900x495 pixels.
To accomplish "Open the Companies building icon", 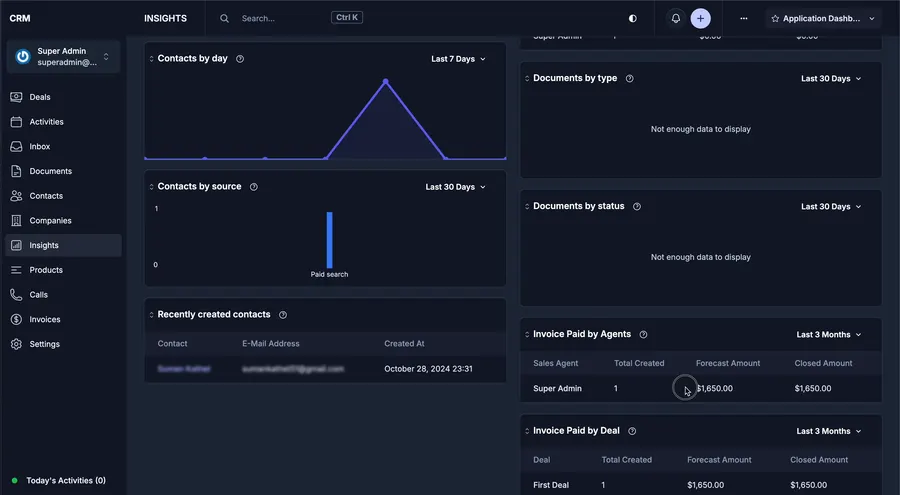I will (x=16, y=221).
